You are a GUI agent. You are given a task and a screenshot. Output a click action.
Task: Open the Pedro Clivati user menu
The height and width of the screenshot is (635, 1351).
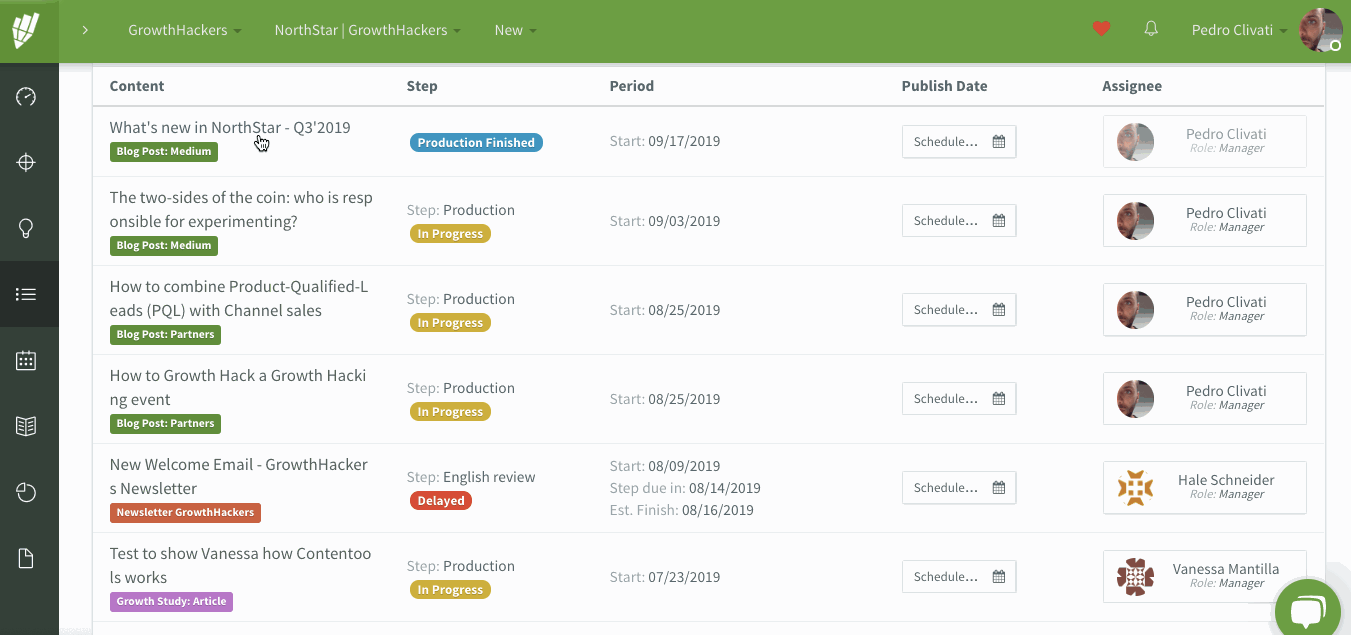[x=1239, y=30]
